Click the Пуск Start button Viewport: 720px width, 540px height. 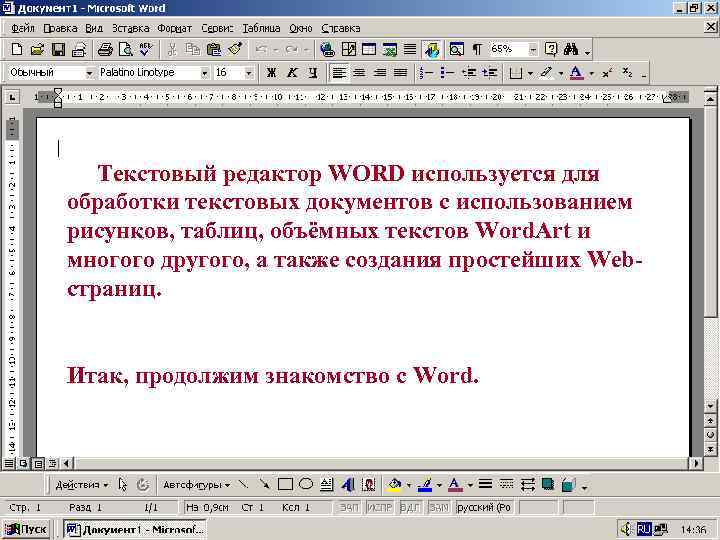[27, 529]
